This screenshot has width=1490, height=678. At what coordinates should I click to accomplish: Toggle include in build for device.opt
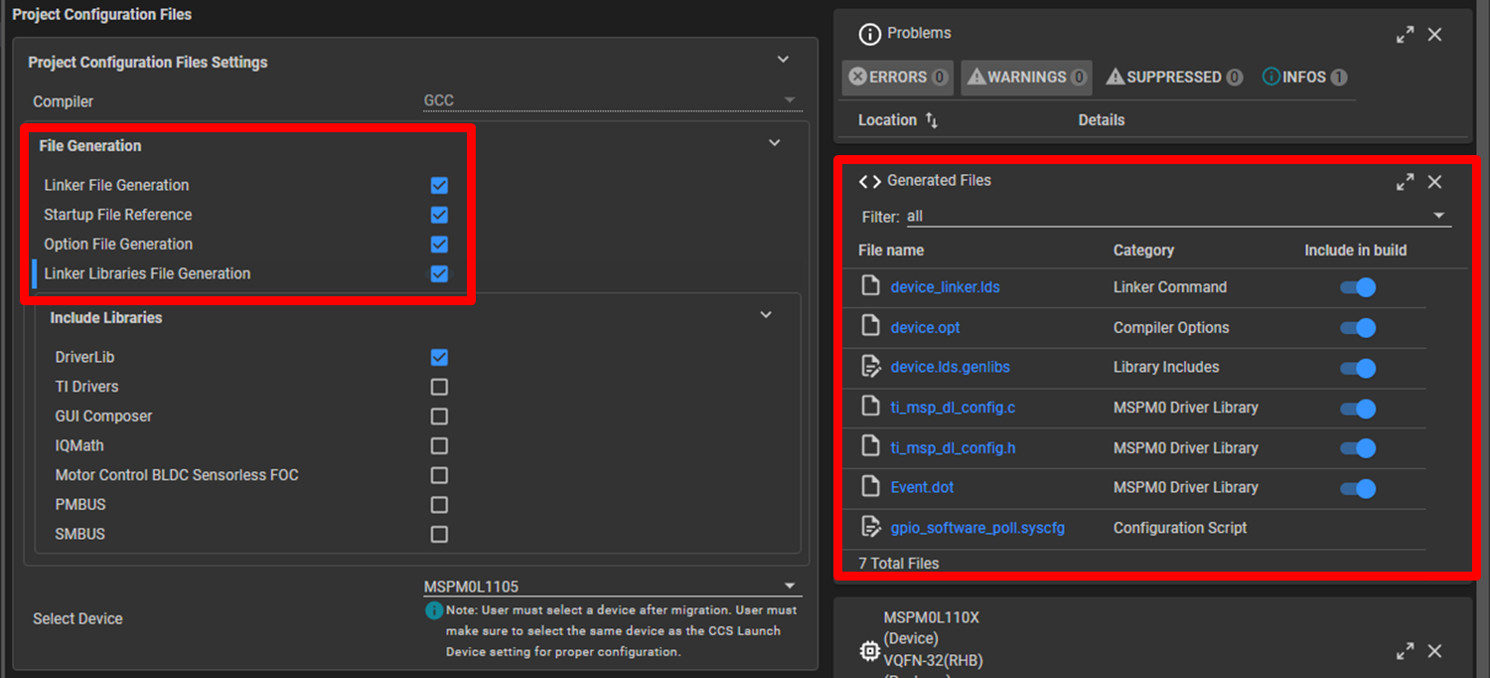pos(1358,328)
